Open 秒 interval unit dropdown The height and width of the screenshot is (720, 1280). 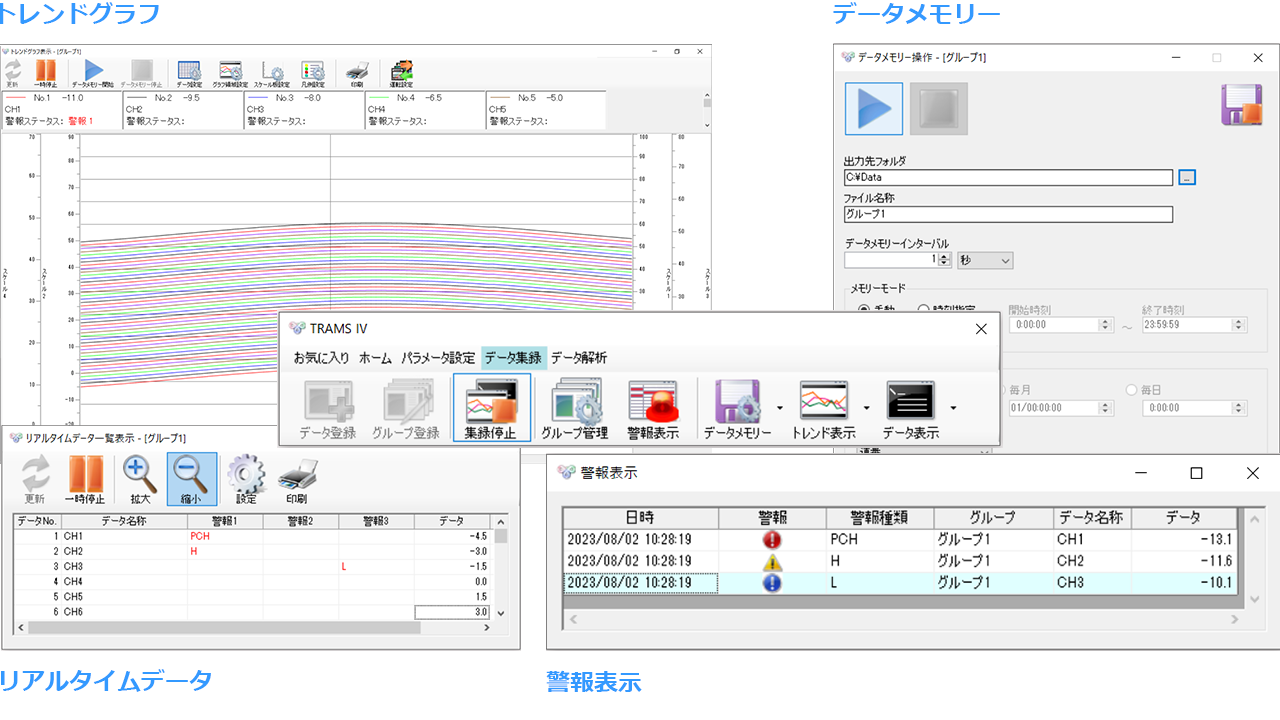pyautogui.click(x=985, y=260)
